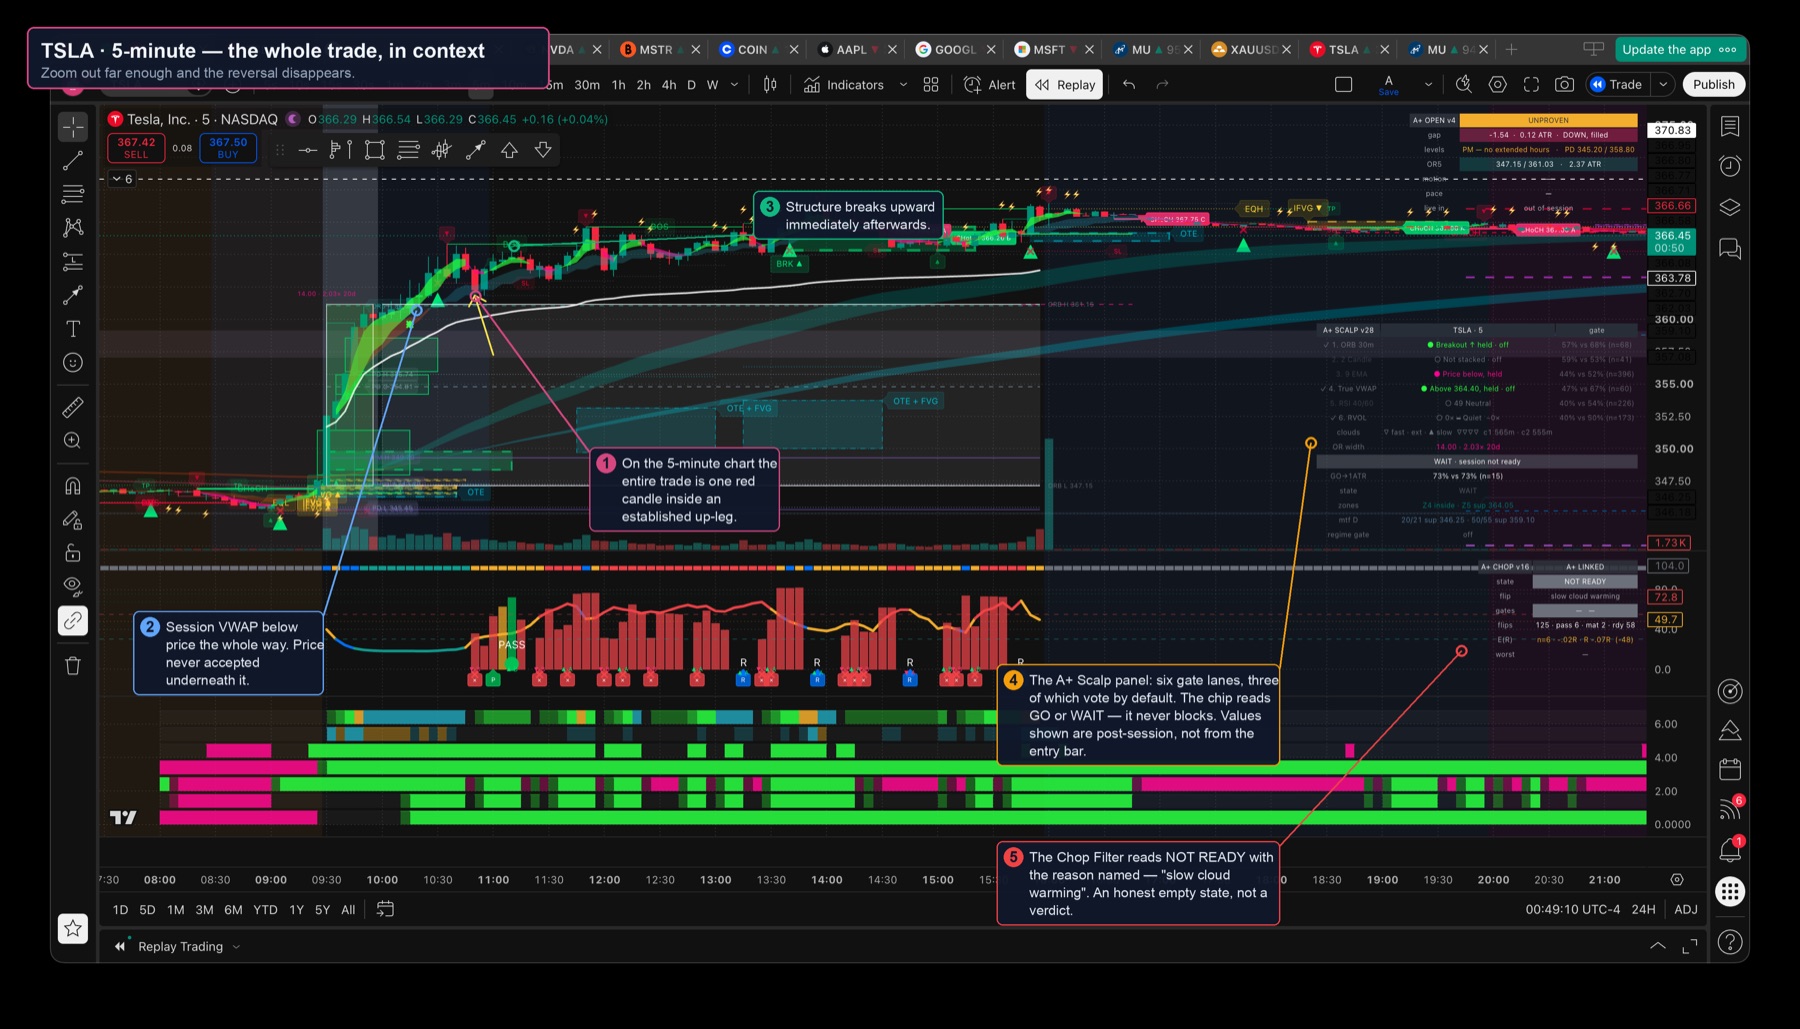The width and height of the screenshot is (1800, 1029).
Task: Expand the Trade dropdown arrow
Action: click(1663, 85)
